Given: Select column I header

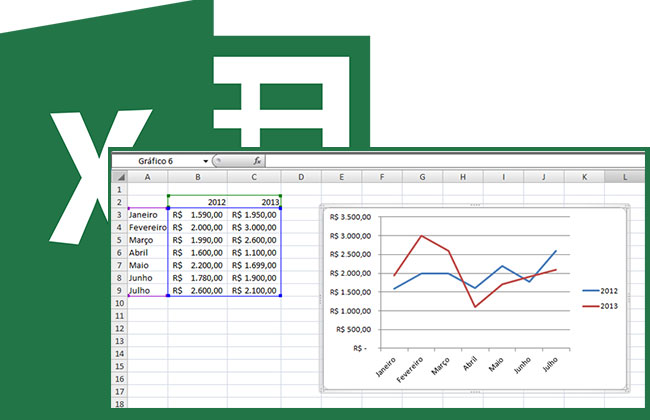Looking at the screenshot, I should click(503, 177).
